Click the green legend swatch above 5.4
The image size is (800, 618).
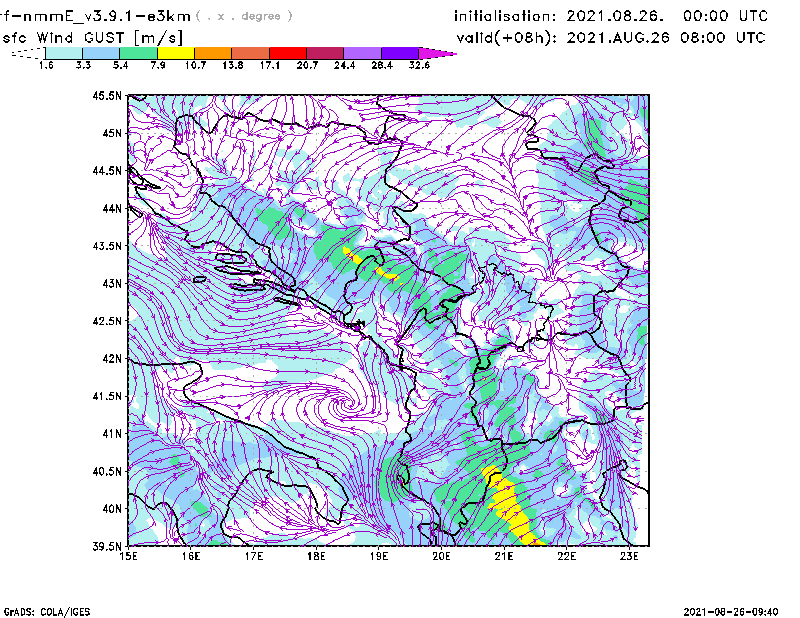[138, 53]
